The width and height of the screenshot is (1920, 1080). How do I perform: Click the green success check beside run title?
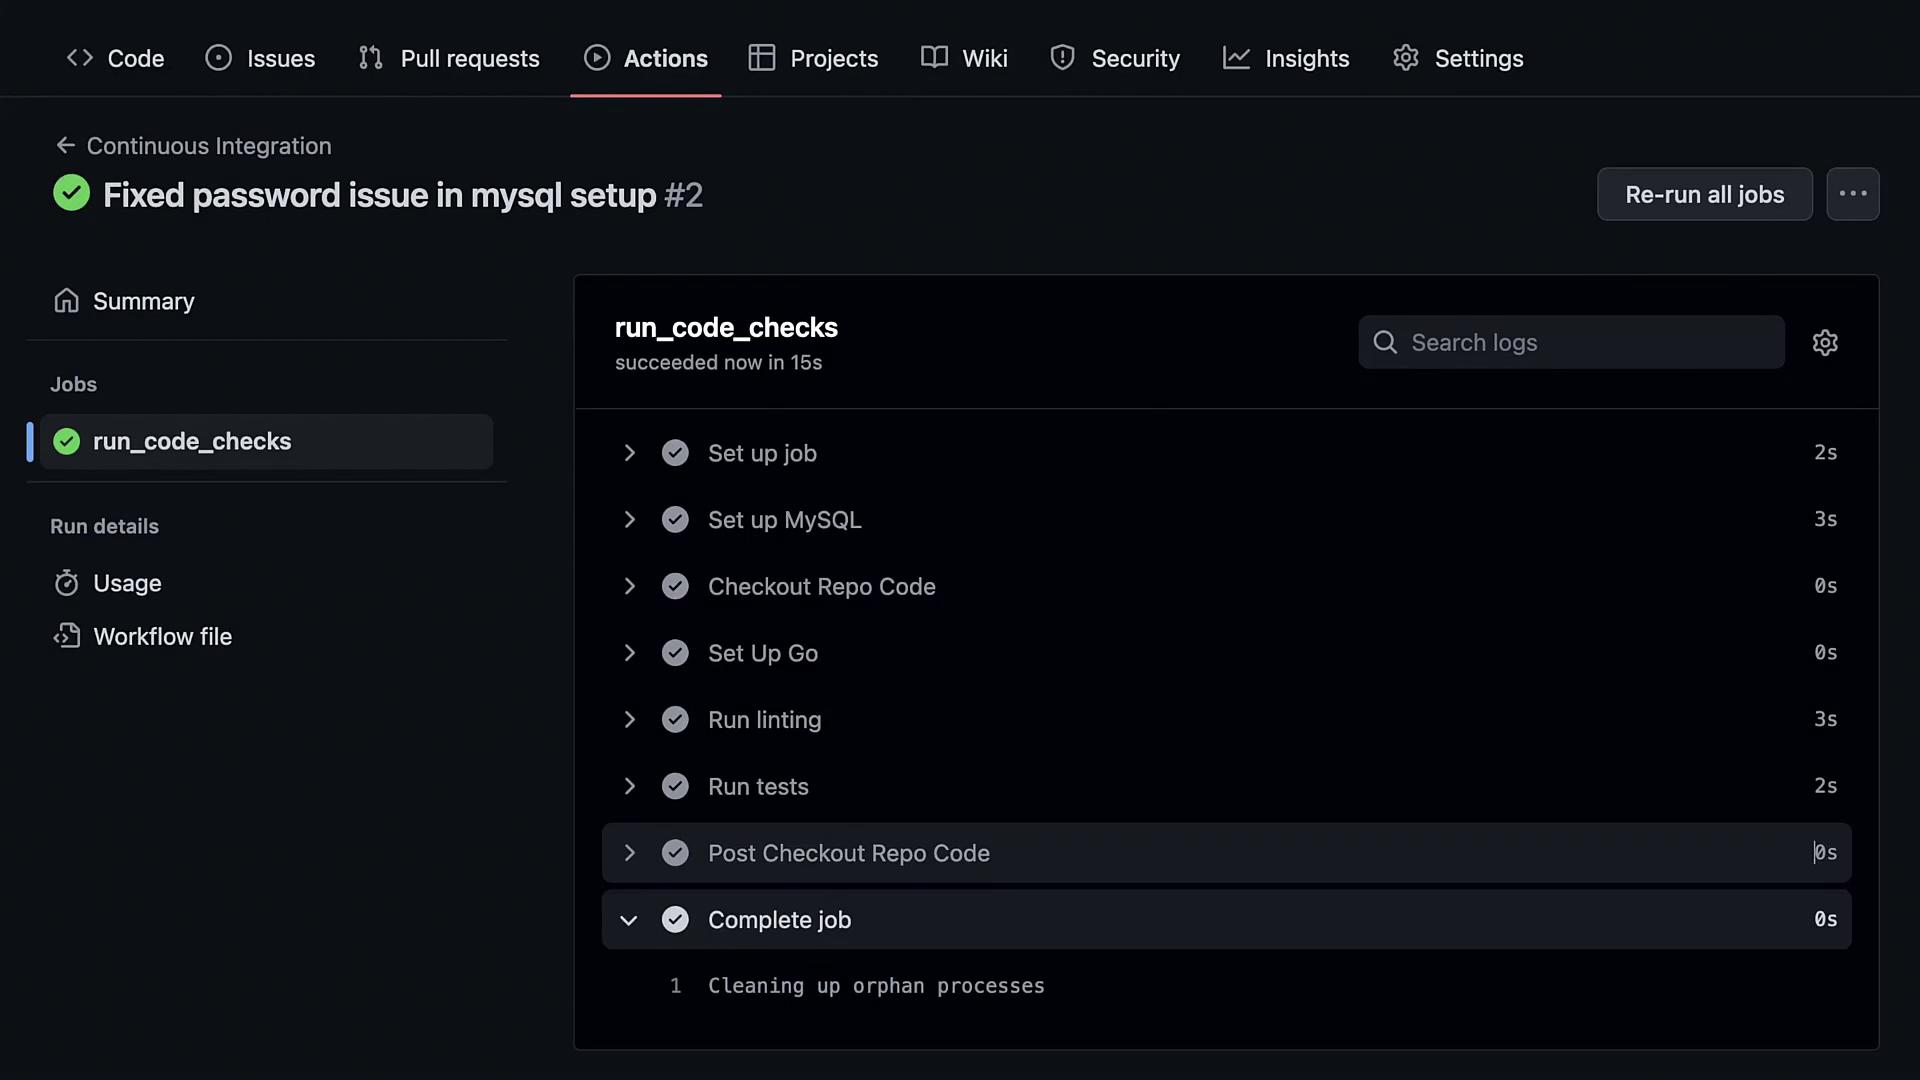71,193
